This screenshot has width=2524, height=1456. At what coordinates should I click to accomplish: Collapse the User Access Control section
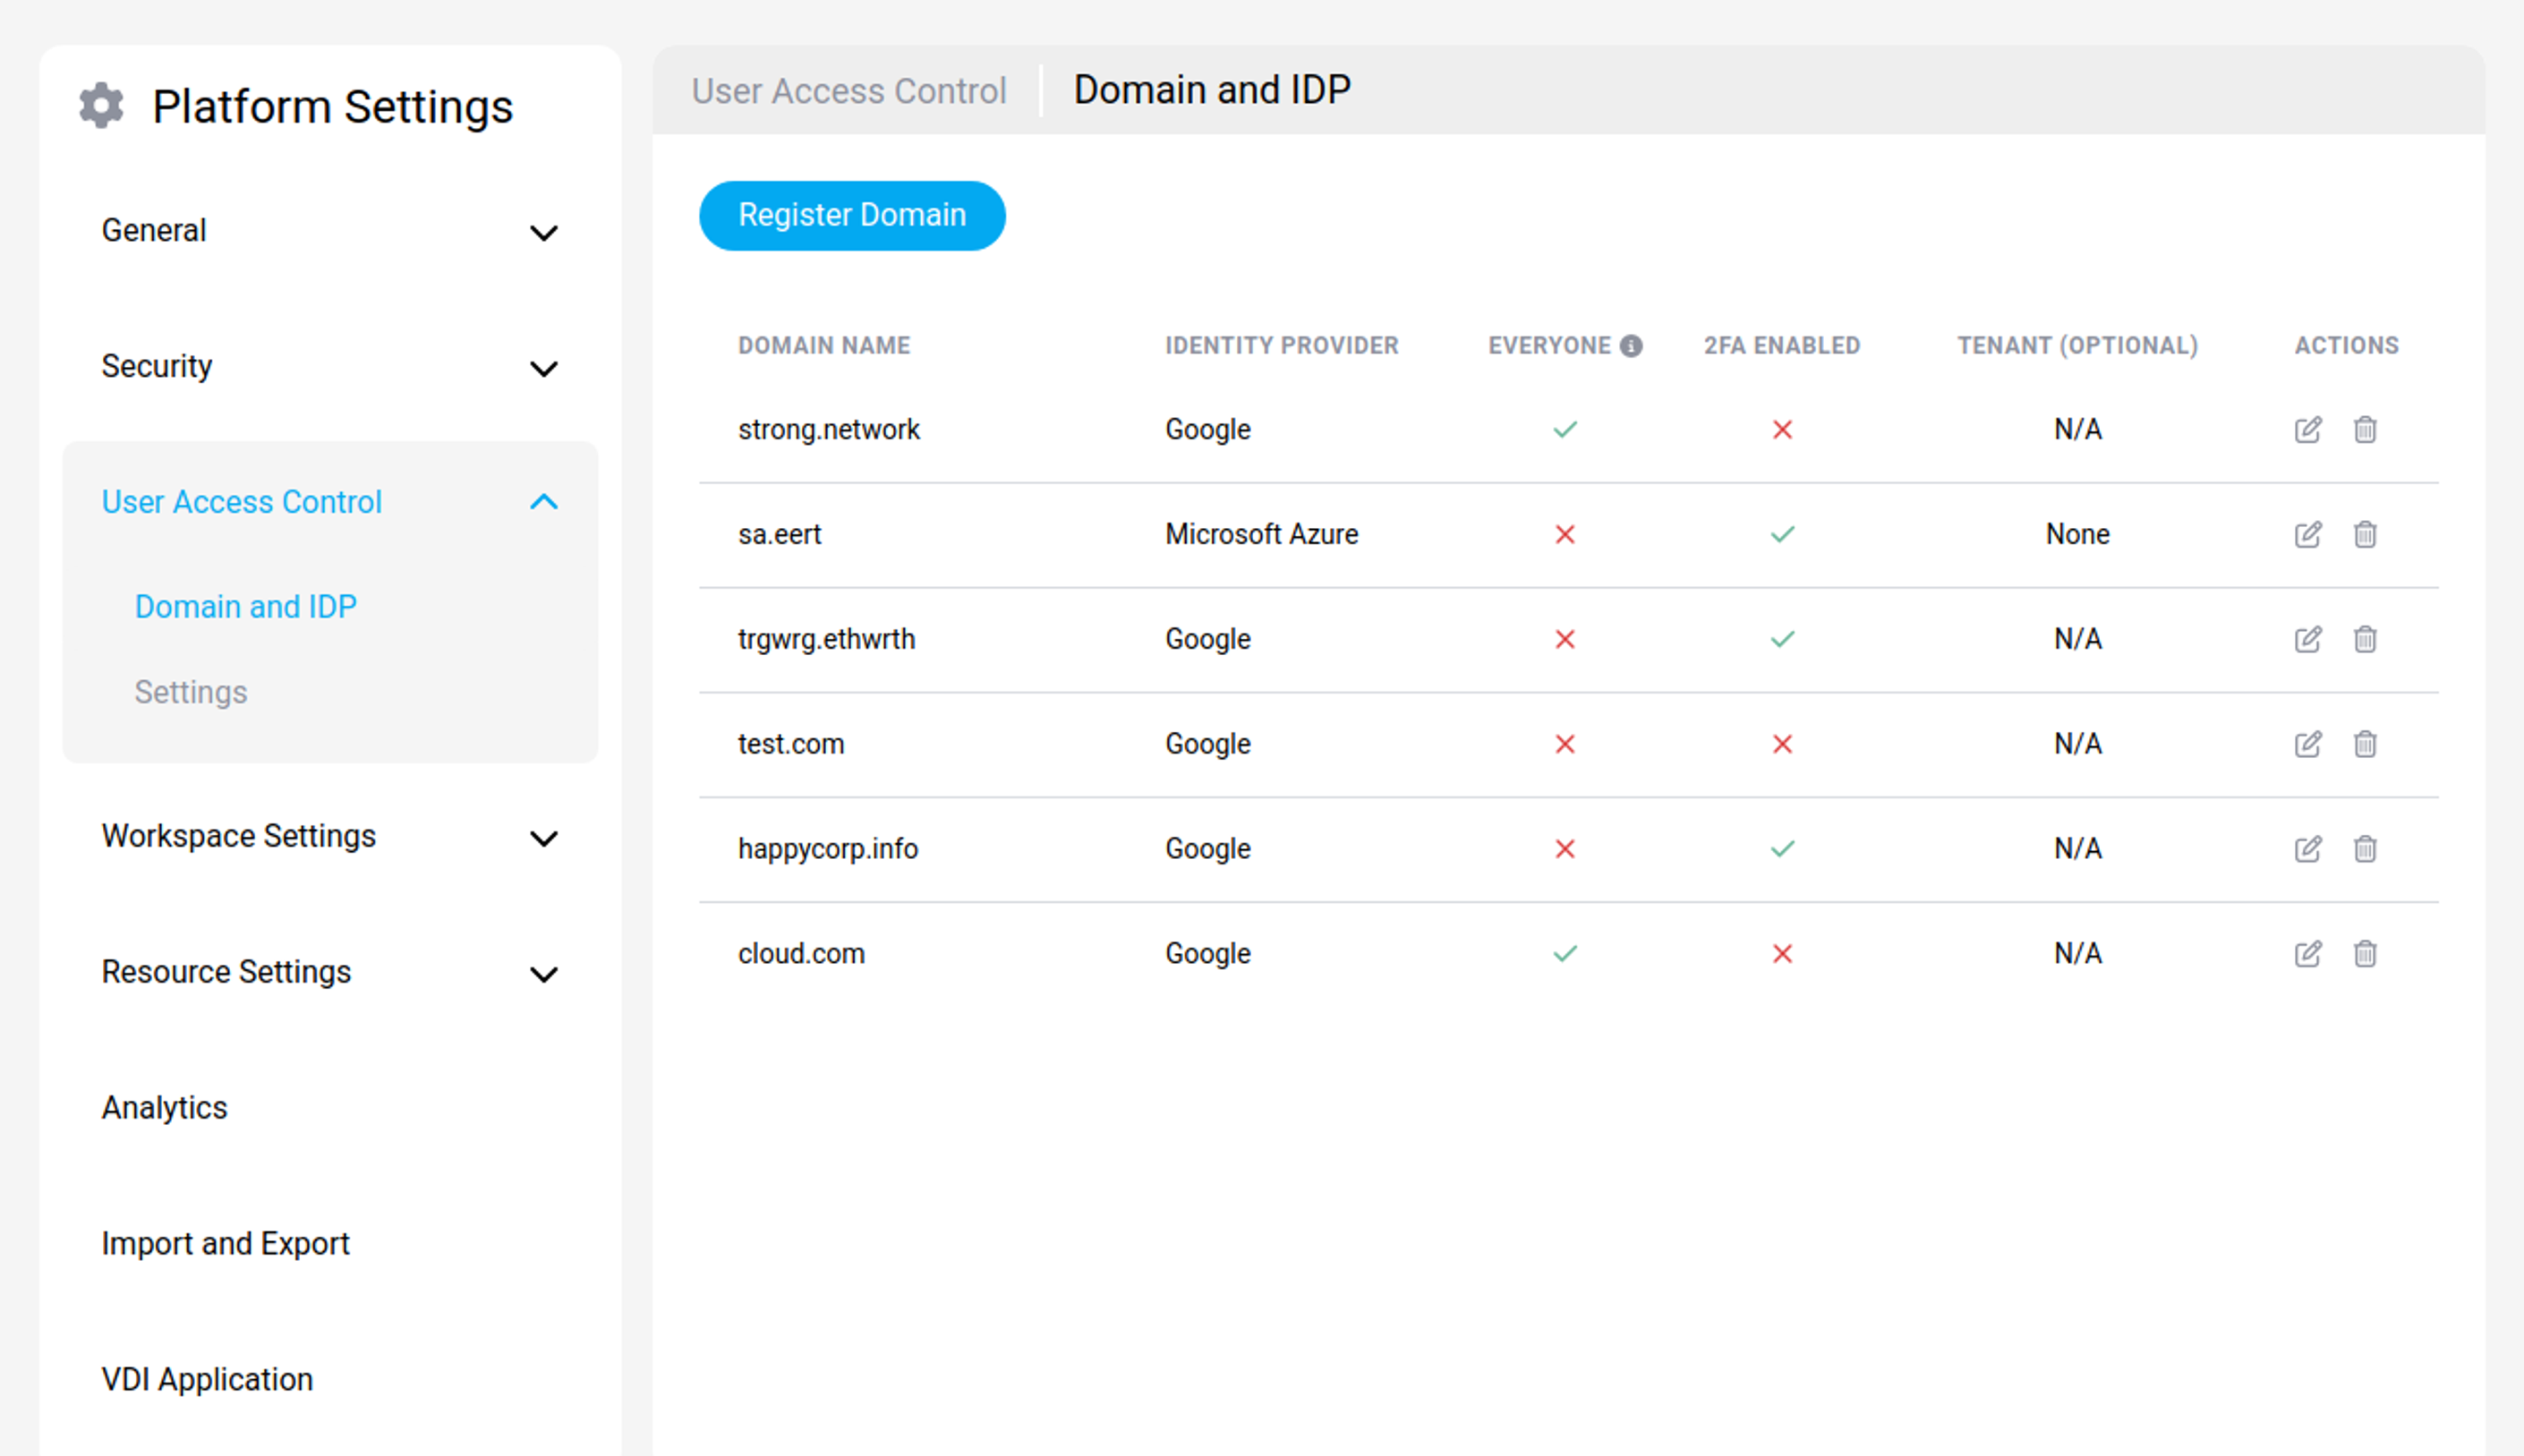[x=543, y=502]
